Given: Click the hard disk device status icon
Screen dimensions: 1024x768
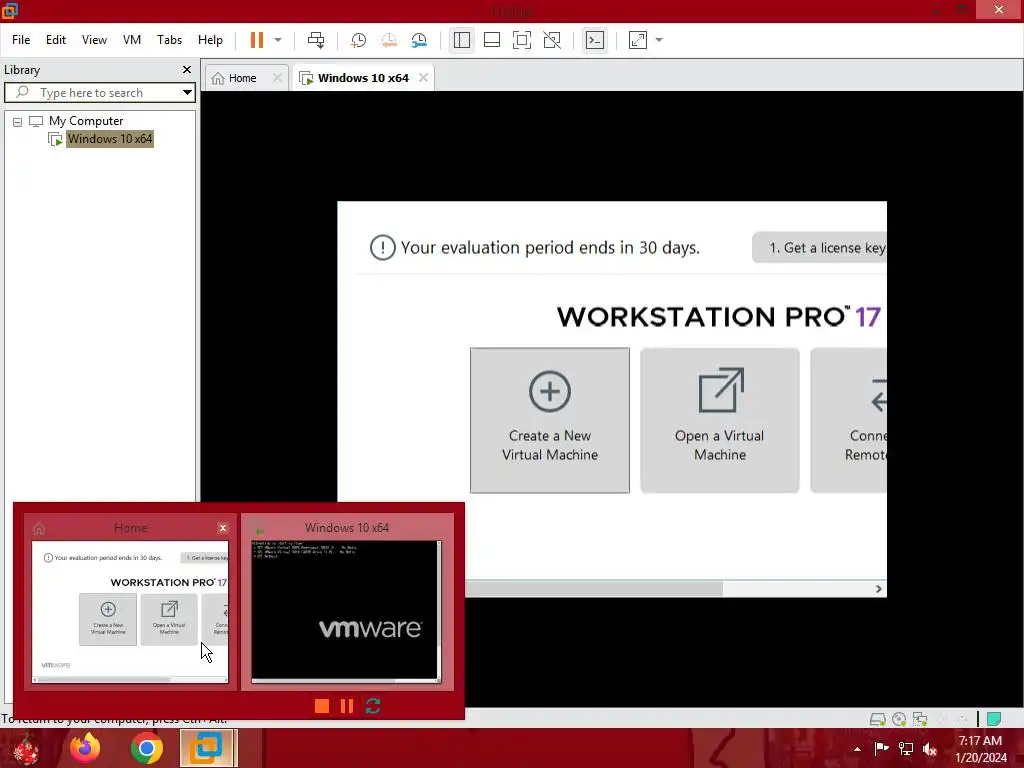Looking at the screenshot, I should pyautogui.click(x=878, y=719).
